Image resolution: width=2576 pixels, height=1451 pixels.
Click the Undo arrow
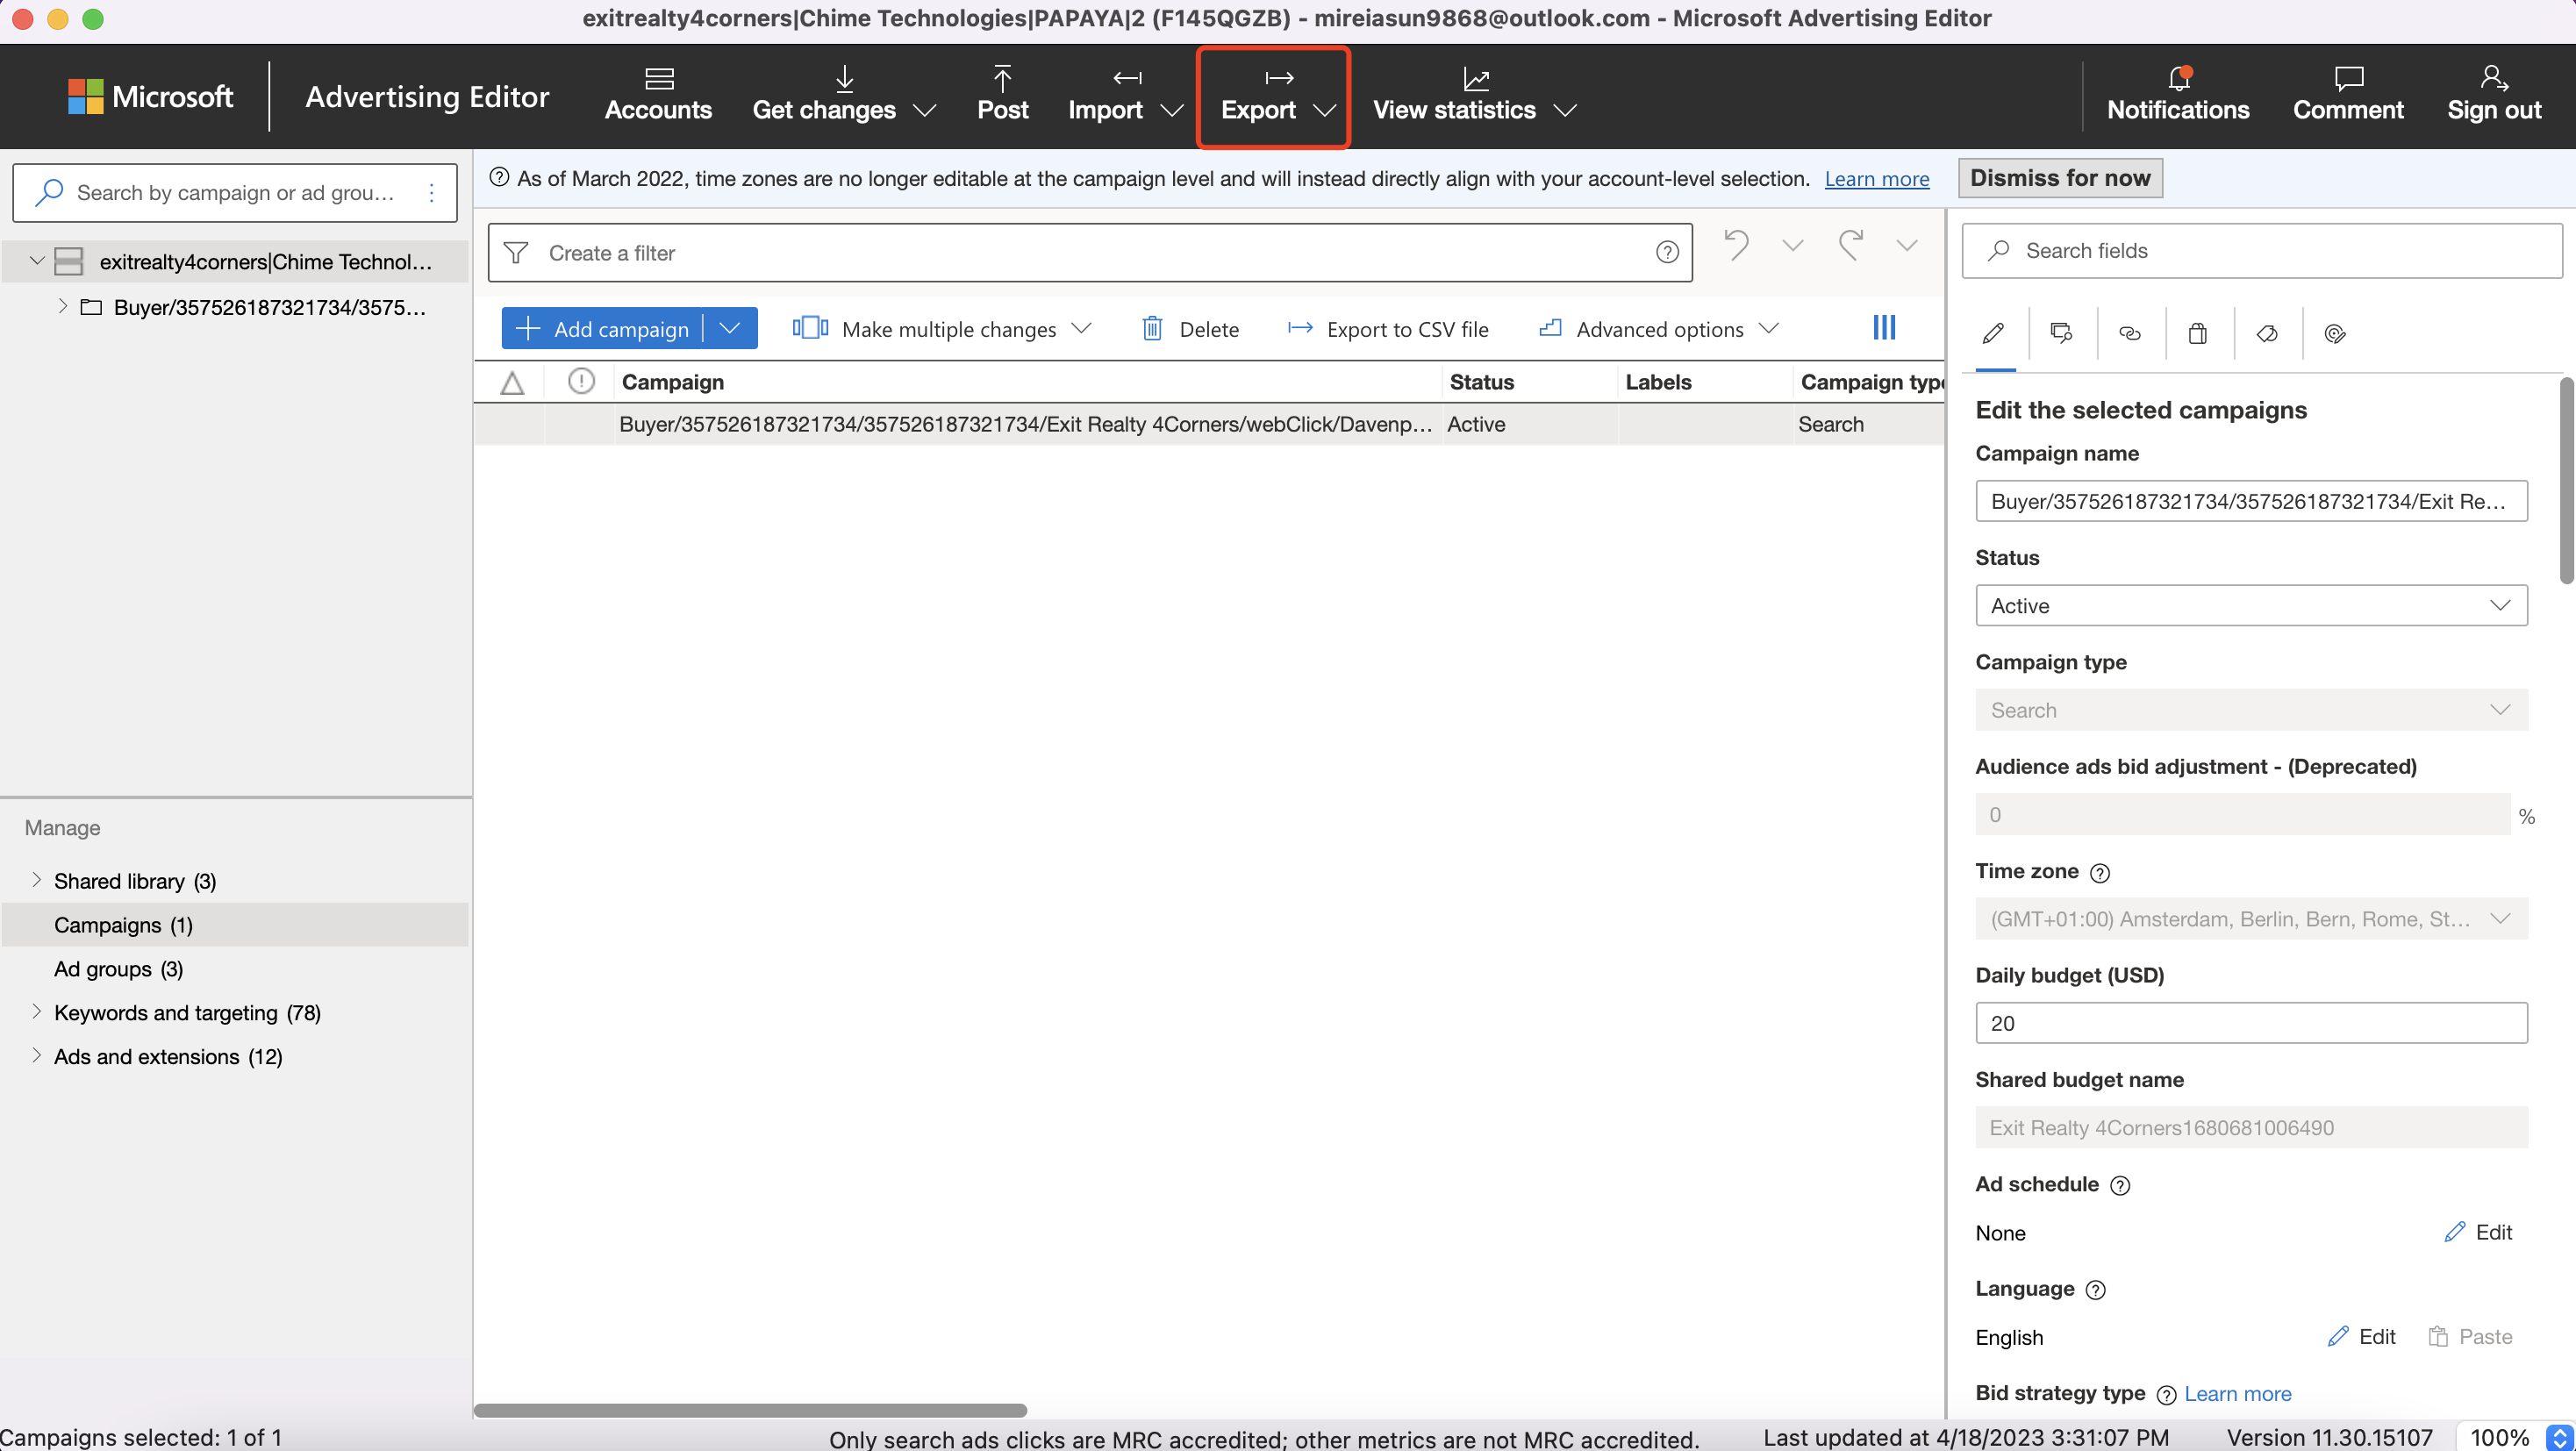[x=1736, y=245]
